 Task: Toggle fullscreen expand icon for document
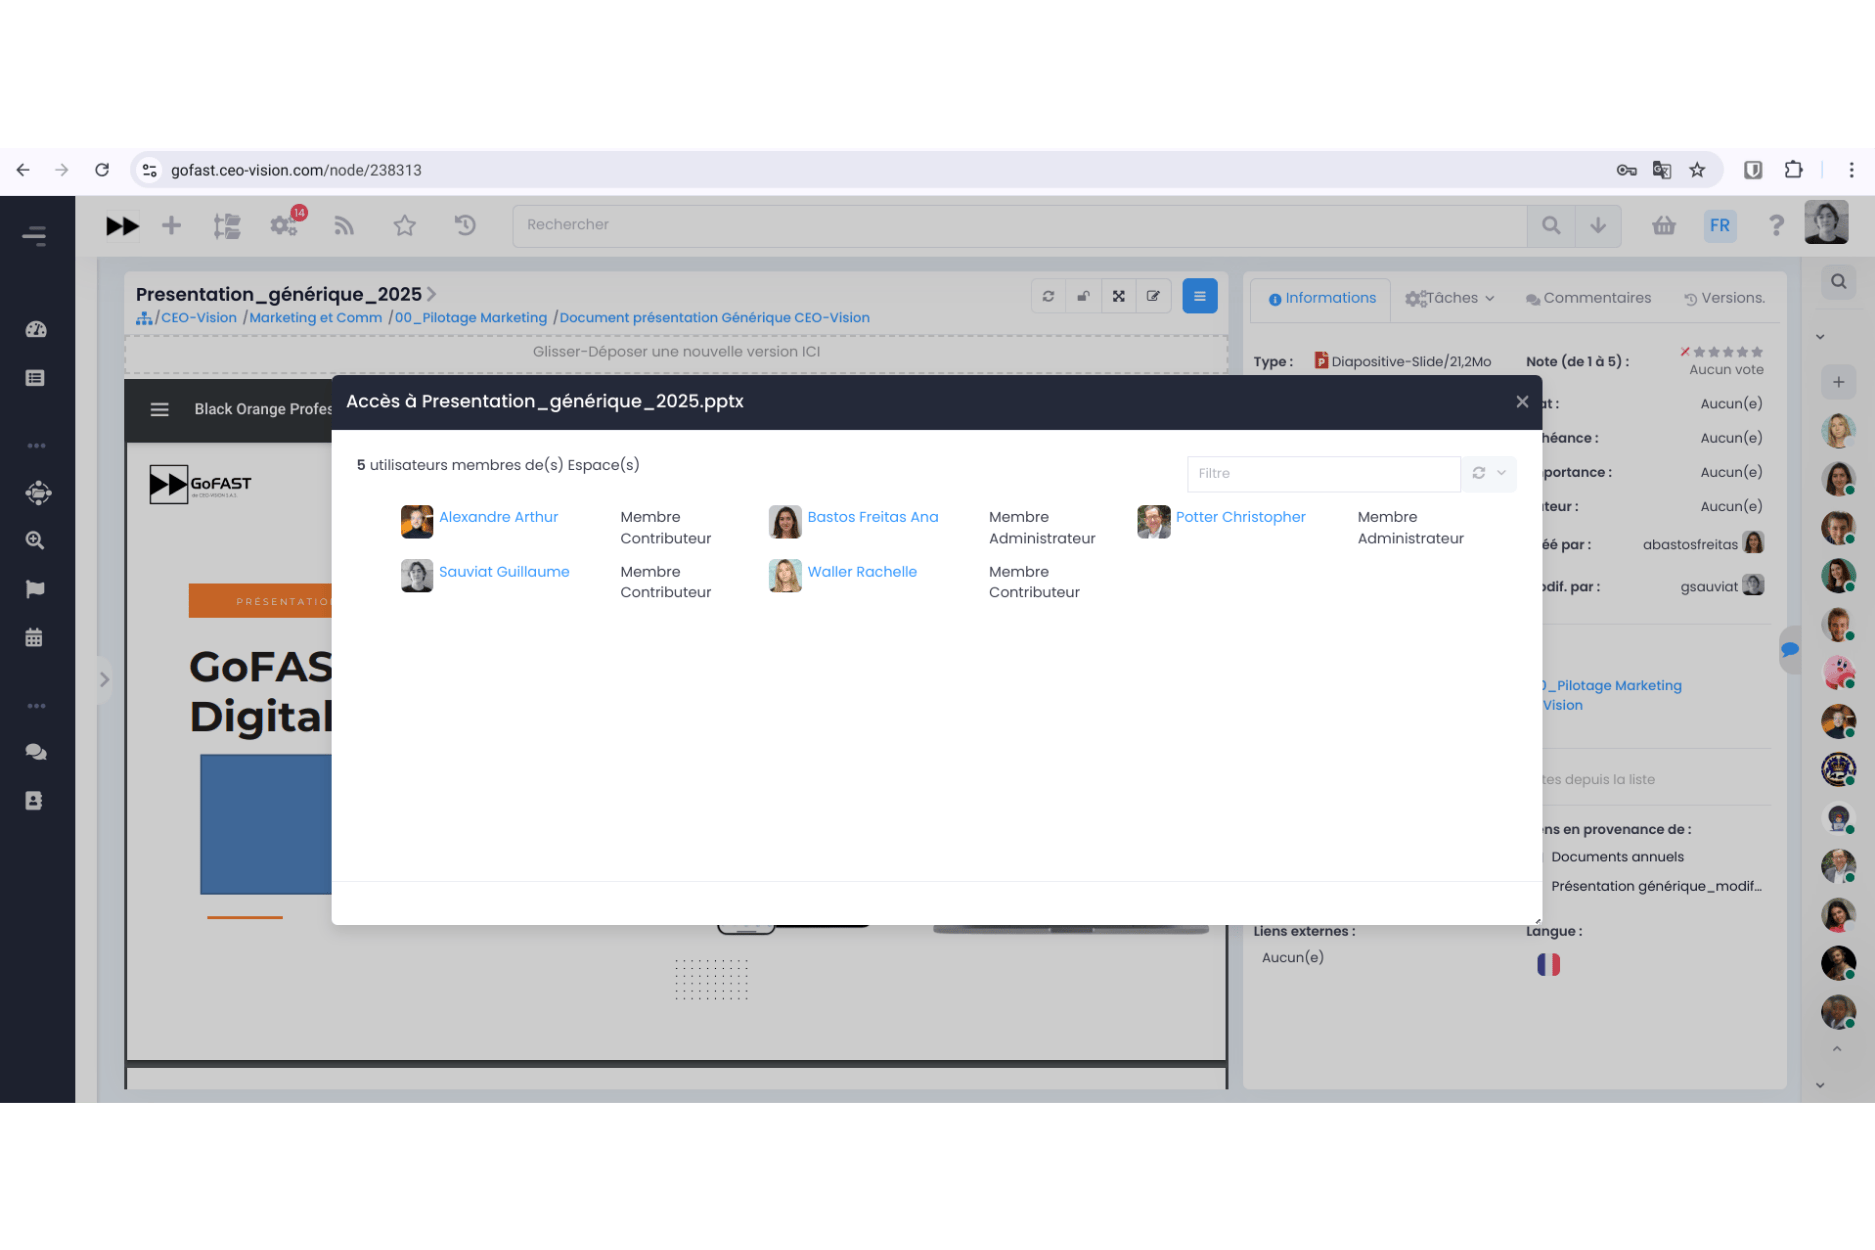click(1118, 296)
